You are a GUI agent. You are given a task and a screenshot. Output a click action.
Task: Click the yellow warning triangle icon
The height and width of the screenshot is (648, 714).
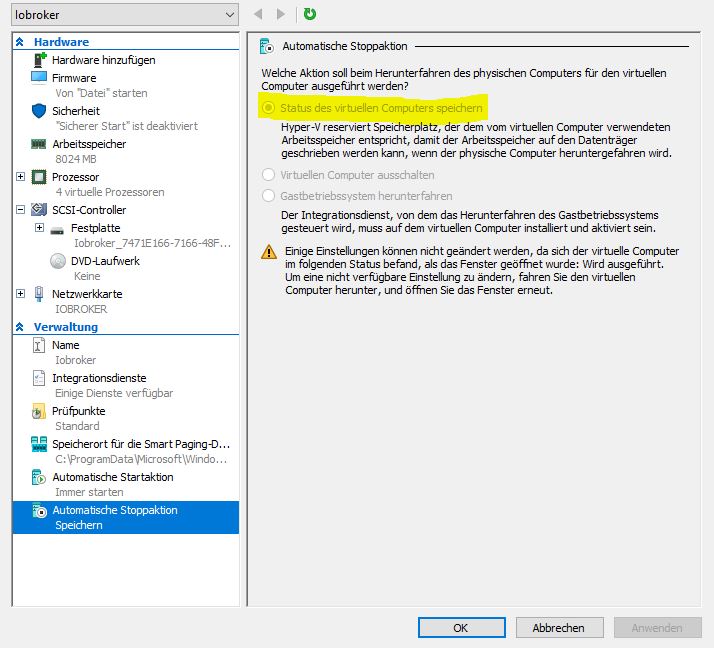tap(269, 252)
